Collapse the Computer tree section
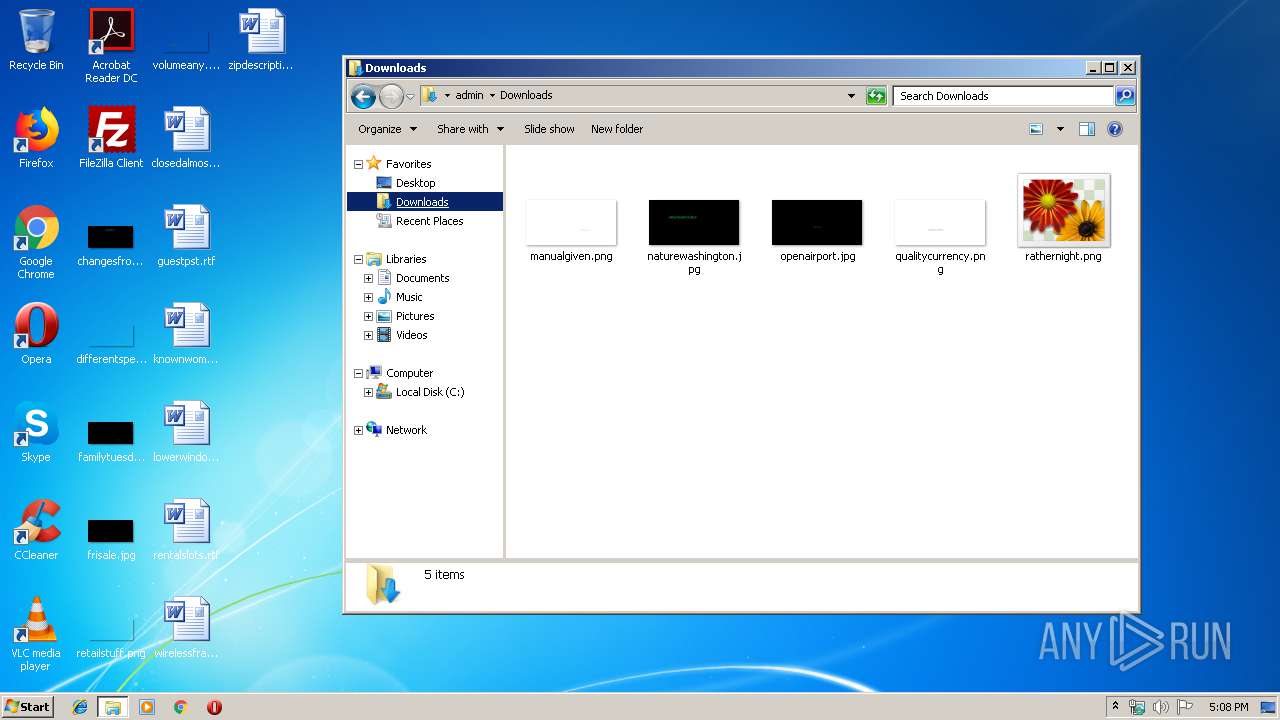This screenshot has width=1280, height=720. pos(358,373)
